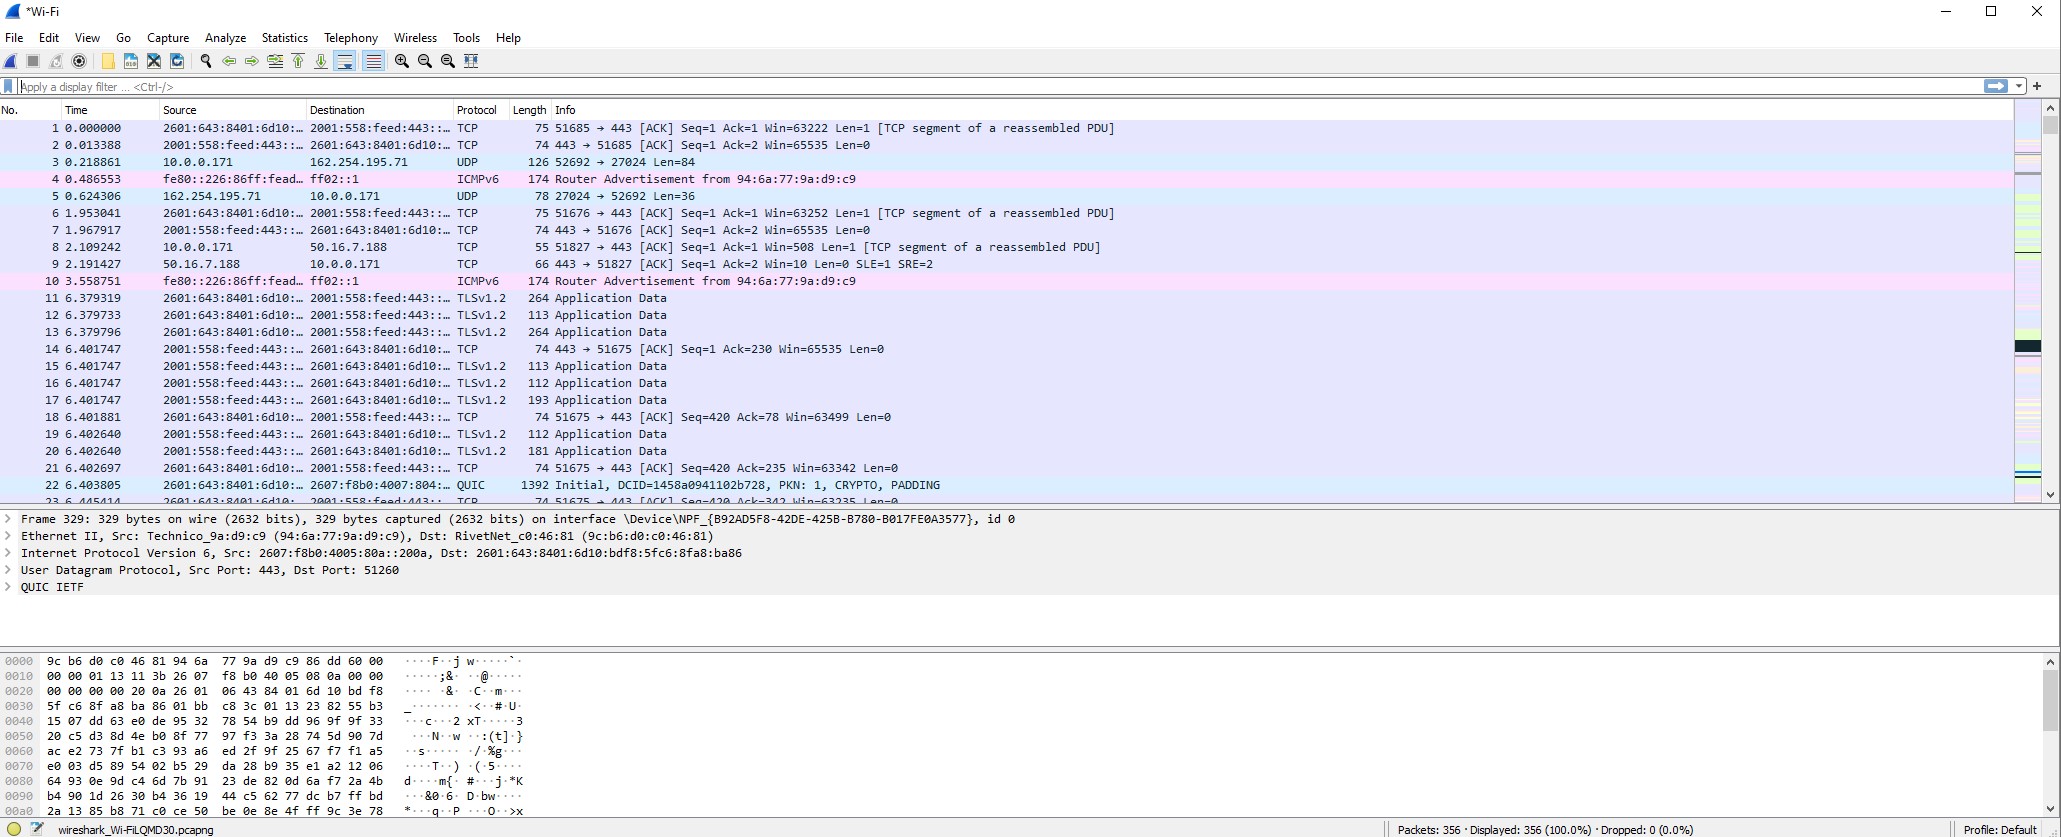
Task: Expand the Frame 329 details
Action: pos(8,519)
